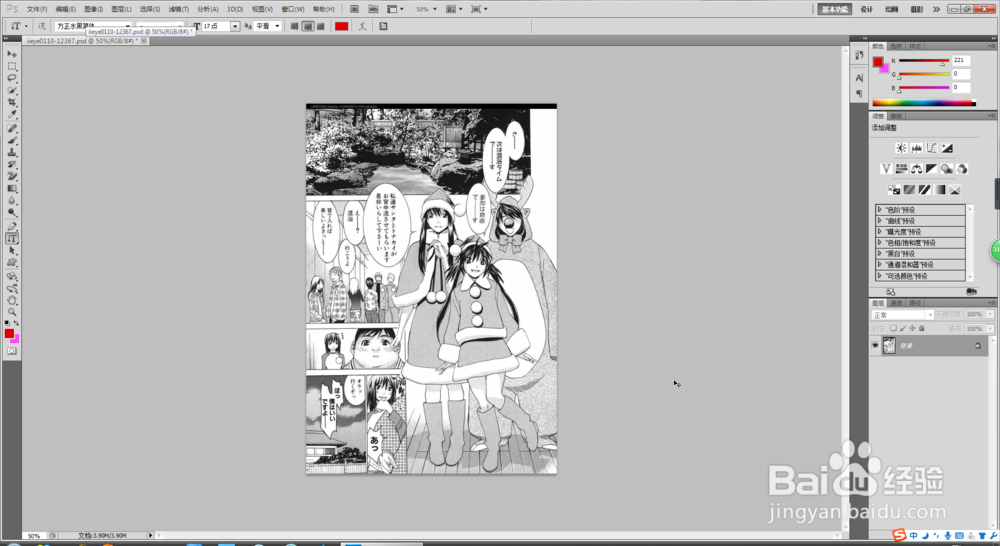
Task: Select the Pen tool
Action: 12,226
